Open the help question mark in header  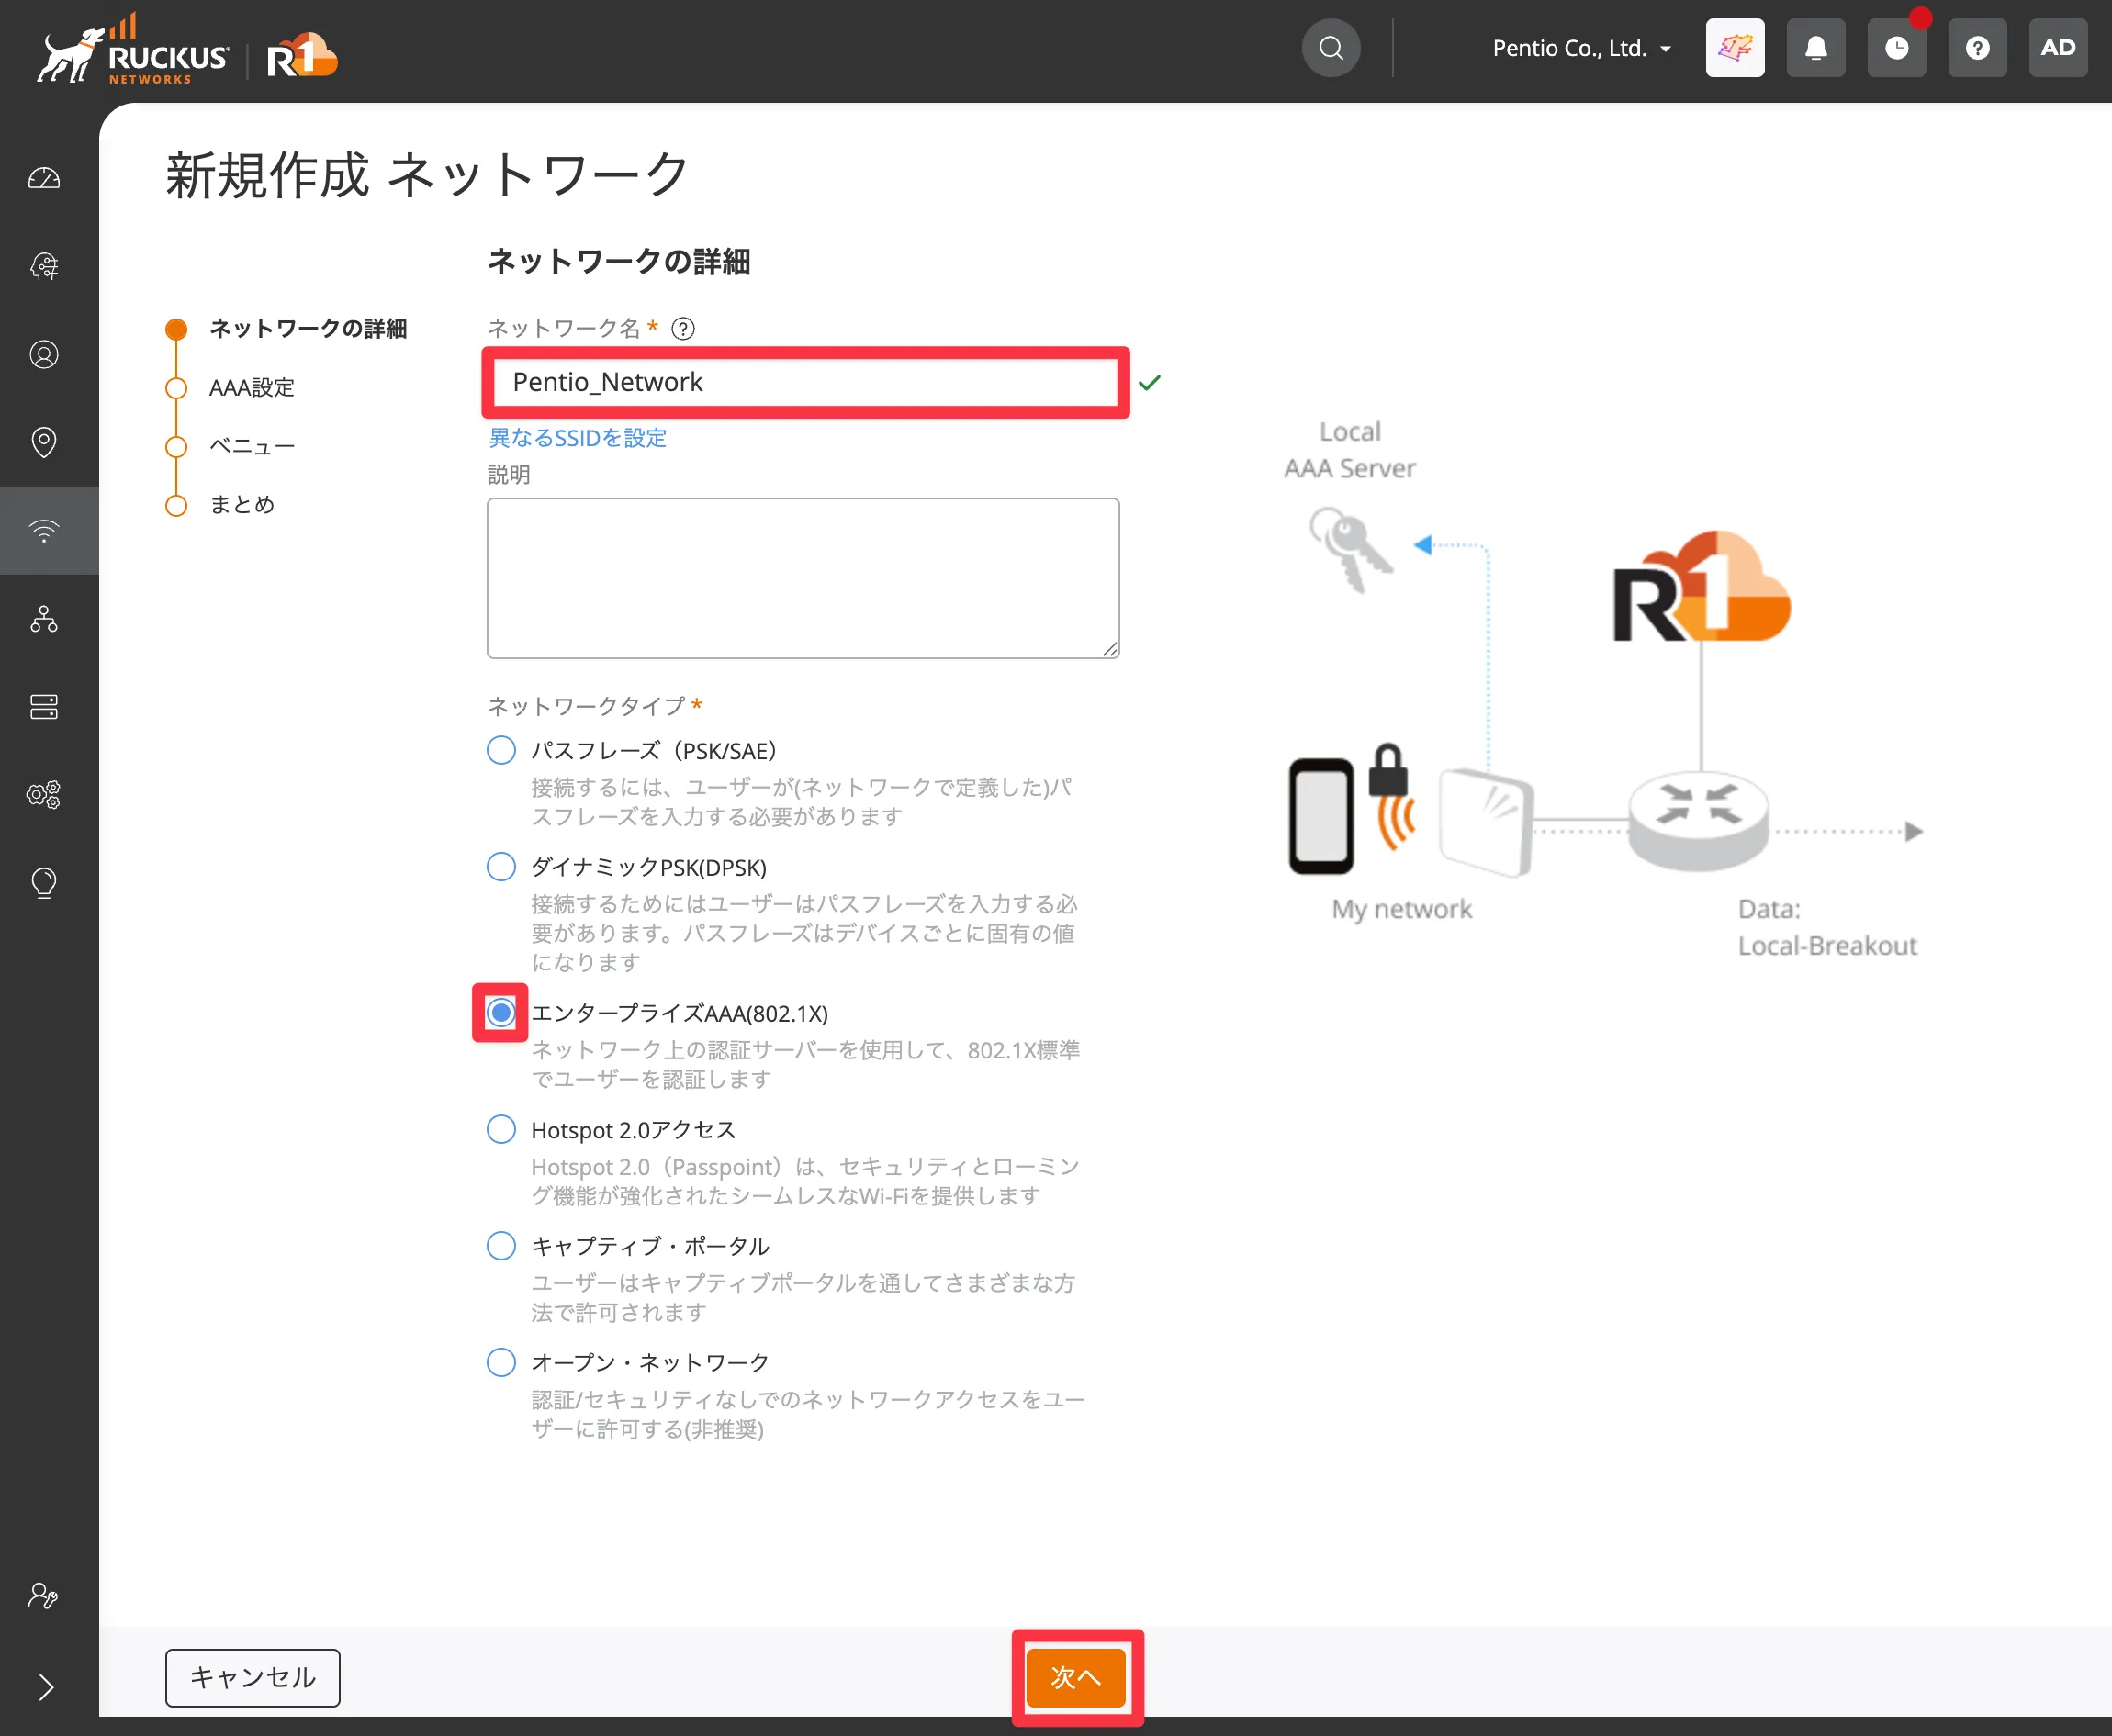(x=1977, y=48)
